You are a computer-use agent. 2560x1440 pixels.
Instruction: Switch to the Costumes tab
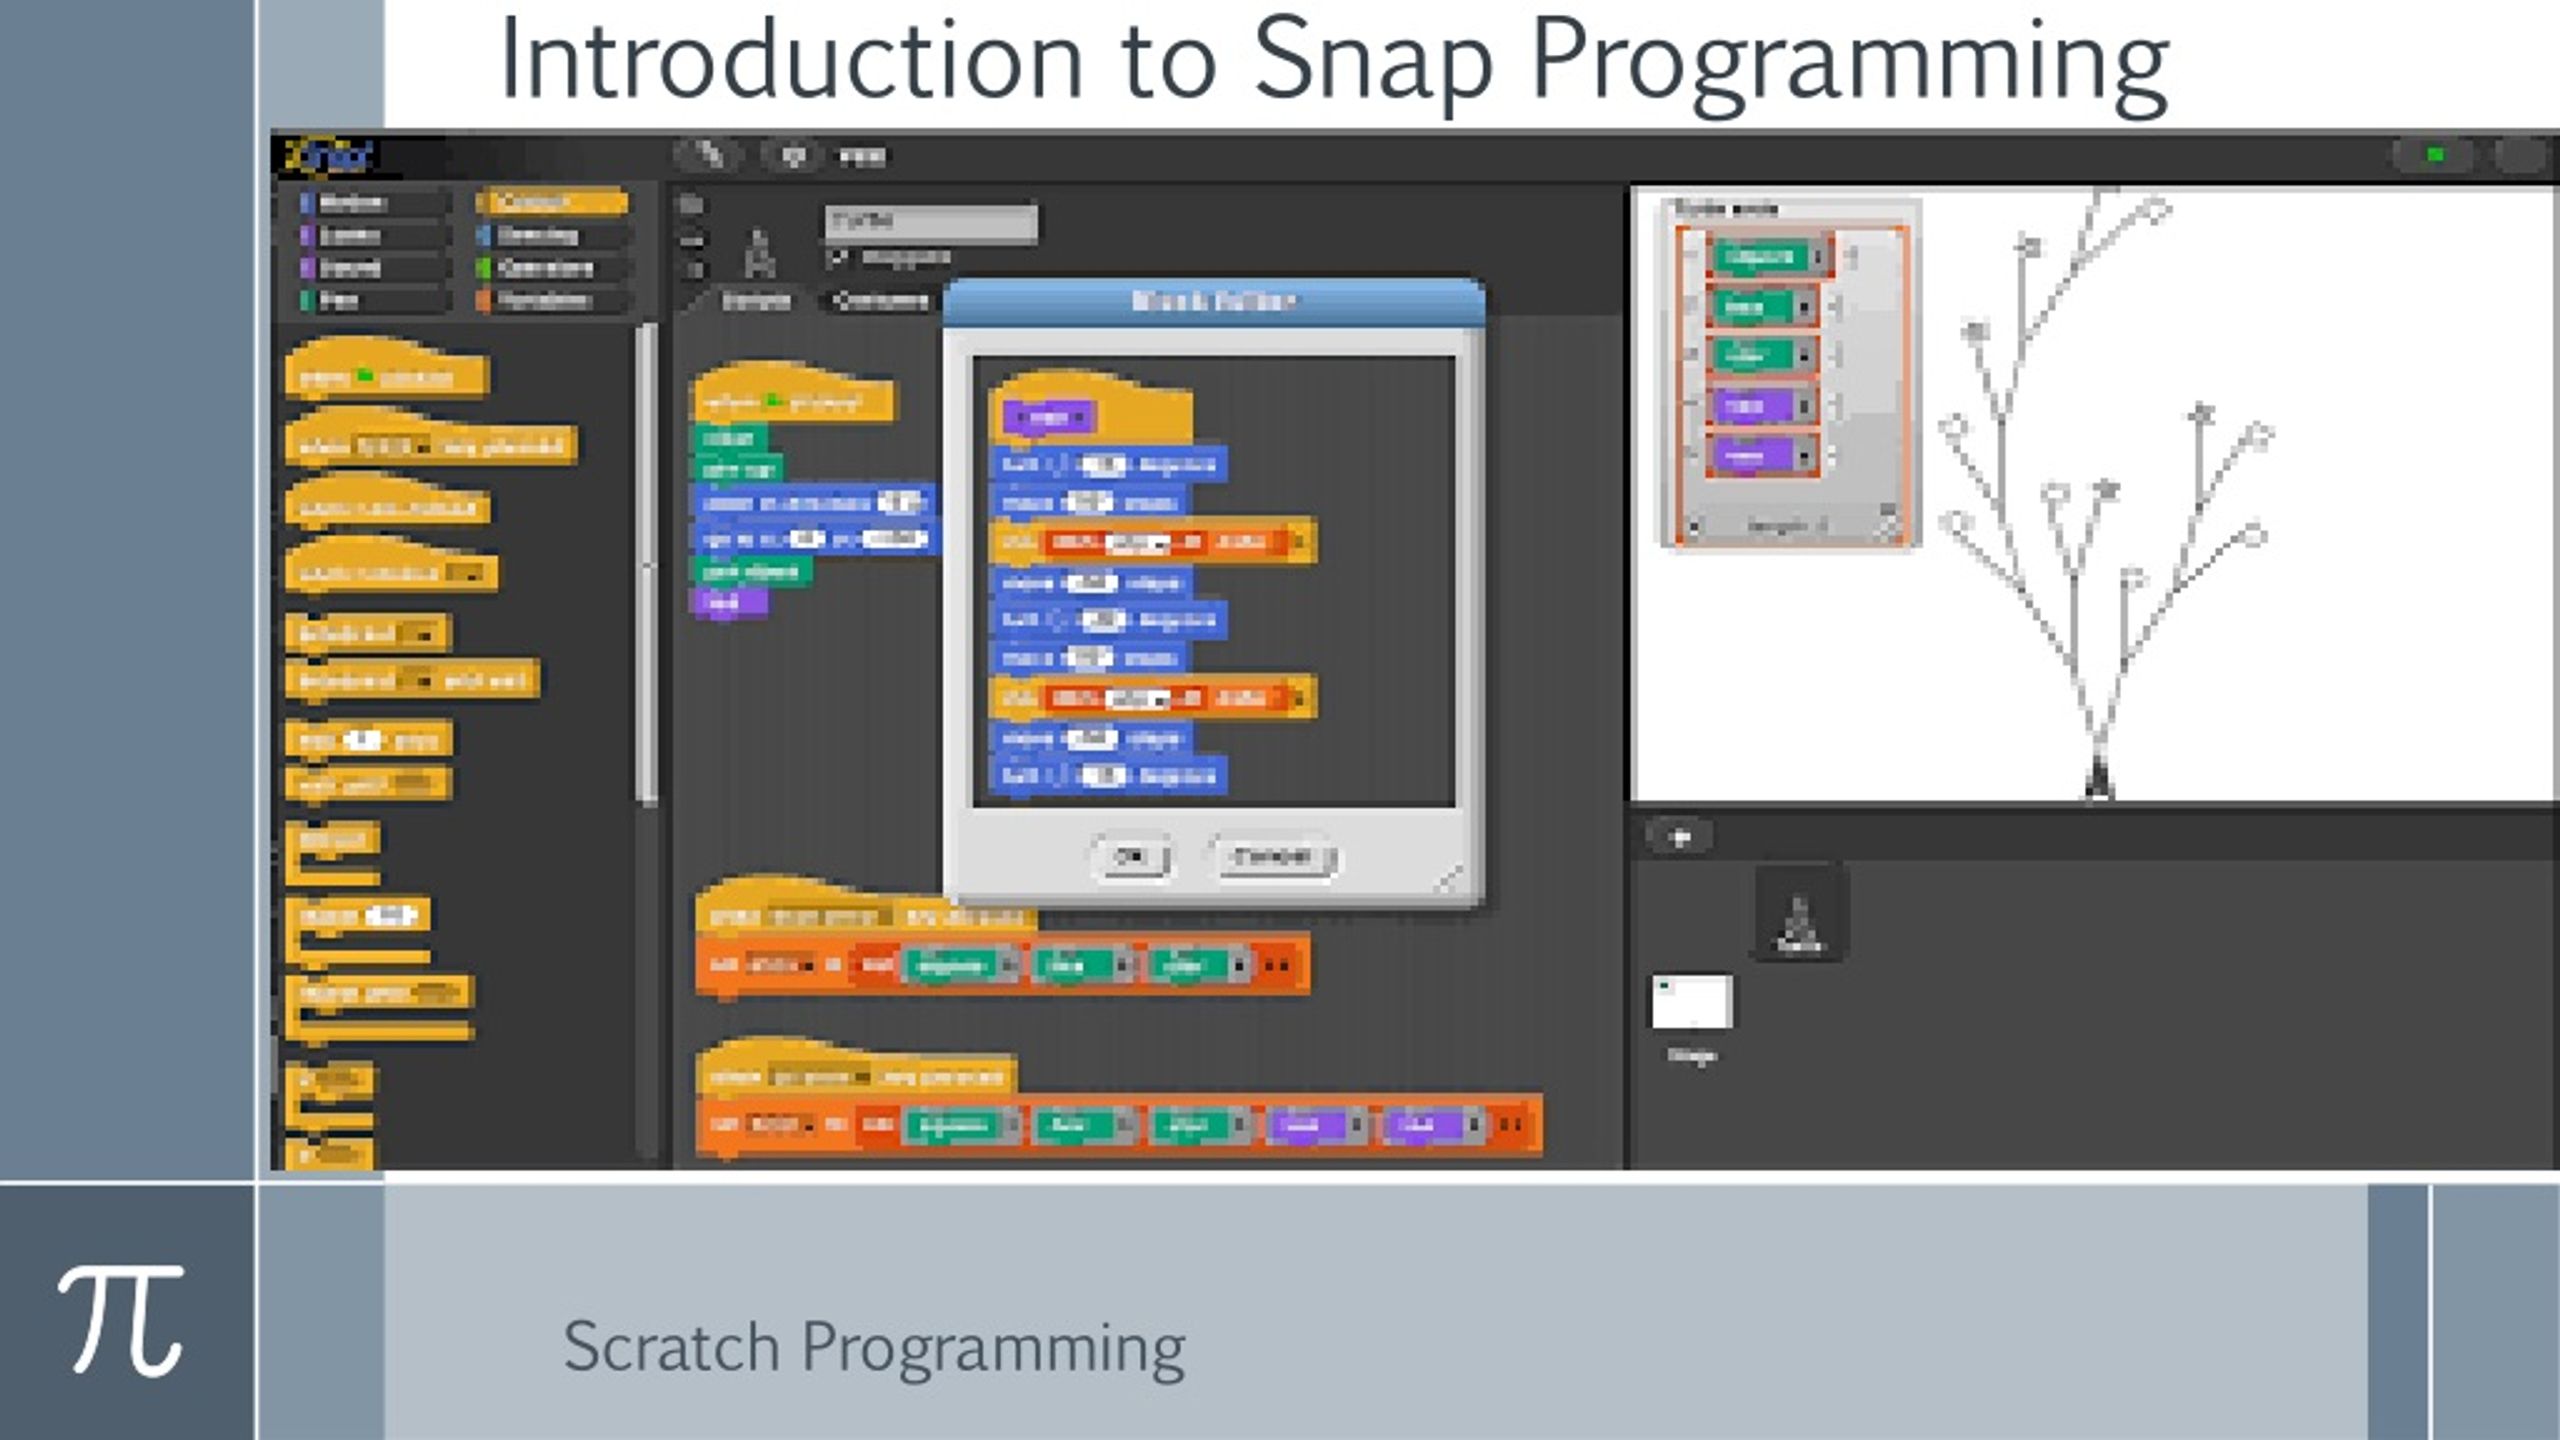pos(878,301)
